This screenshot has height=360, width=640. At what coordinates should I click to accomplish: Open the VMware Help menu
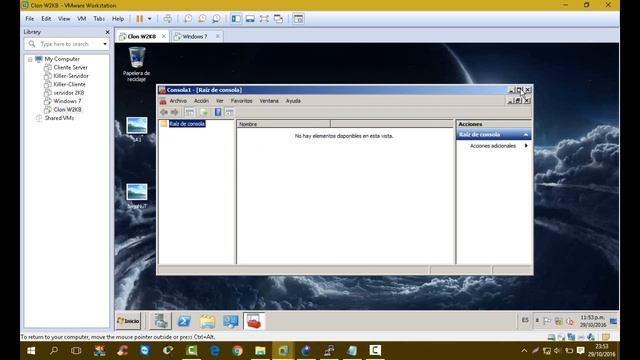(118, 19)
